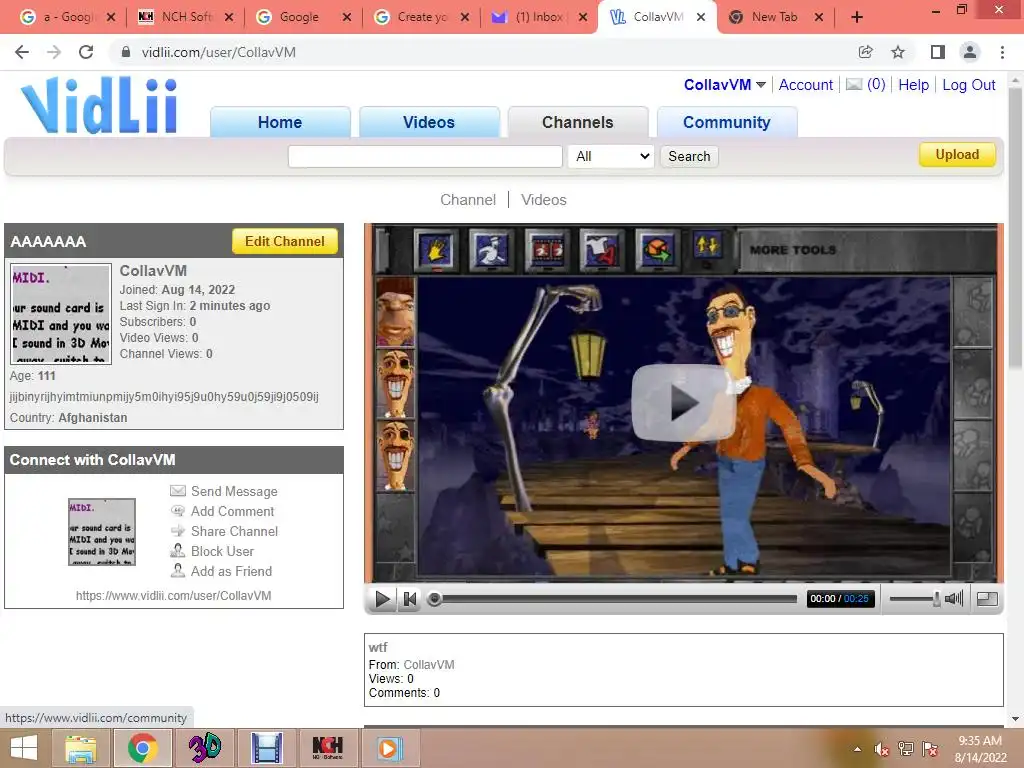Screen dimensions: 1024x768
Task: Open the NCH Software taskbar icon
Action: [x=328, y=748]
